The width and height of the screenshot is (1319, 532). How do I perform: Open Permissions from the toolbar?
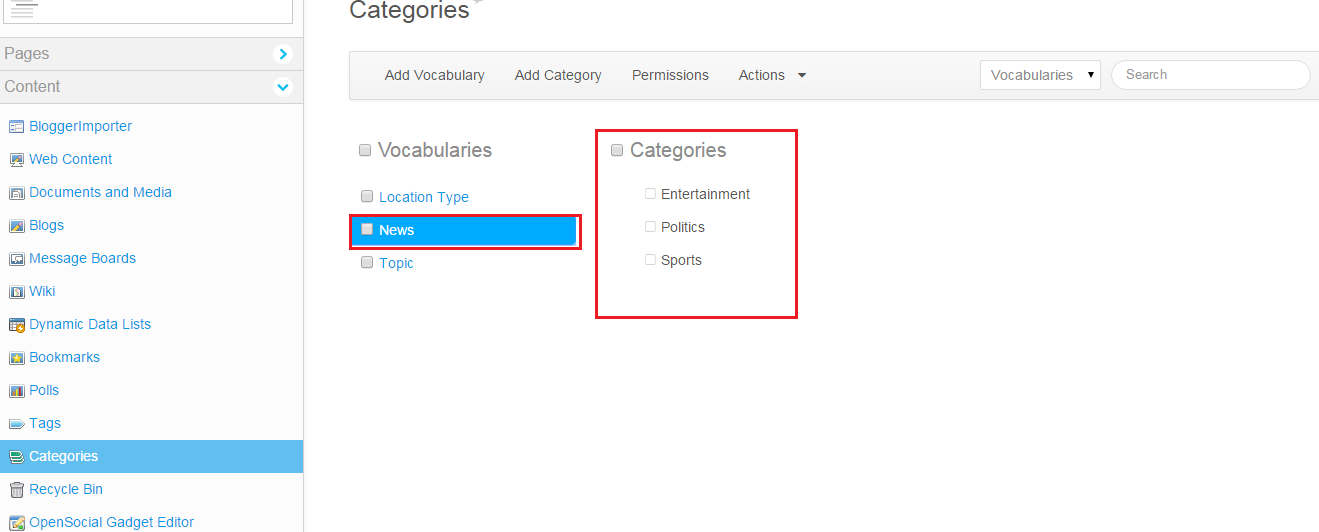click(x=670, y=75)
